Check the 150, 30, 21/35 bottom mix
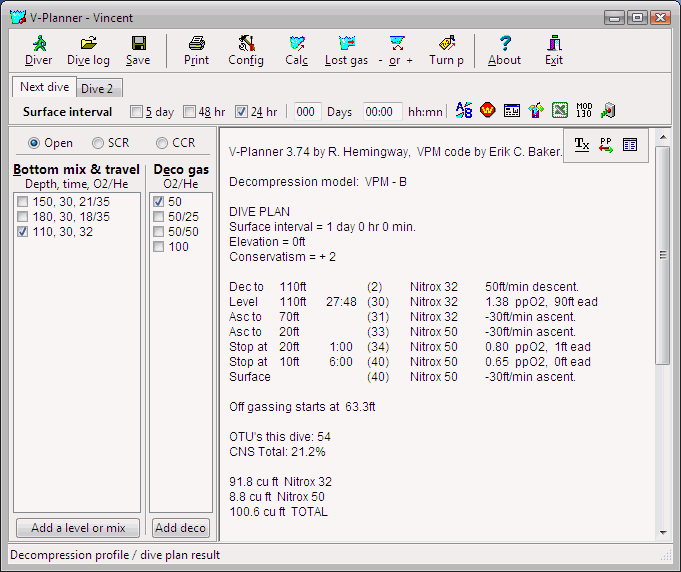 tap(23, 202)
